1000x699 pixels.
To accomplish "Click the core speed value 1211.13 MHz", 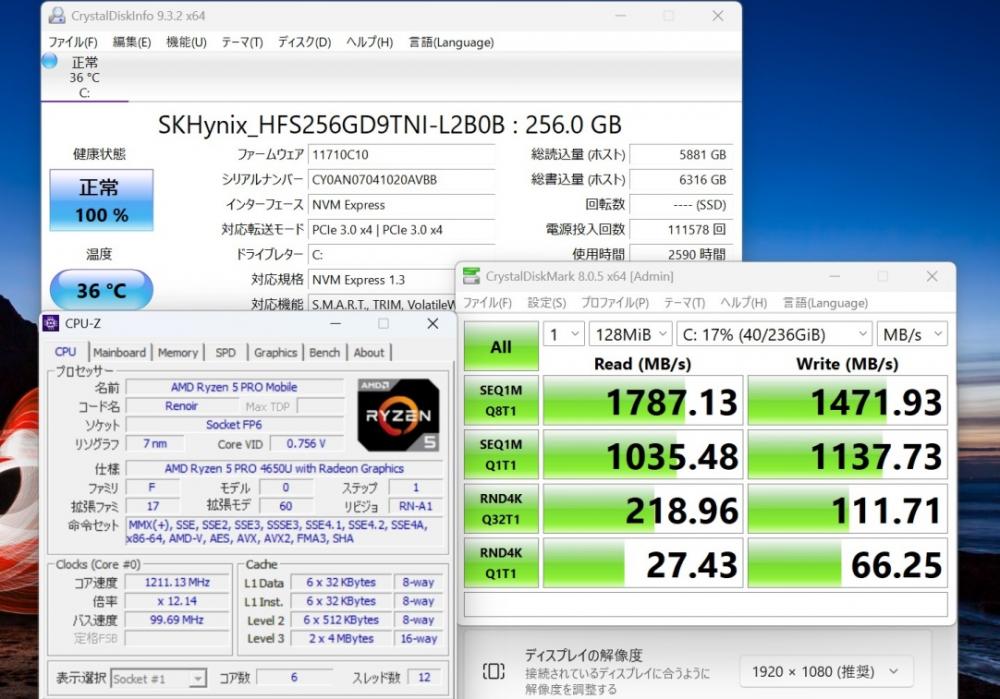I will point(177,582).
